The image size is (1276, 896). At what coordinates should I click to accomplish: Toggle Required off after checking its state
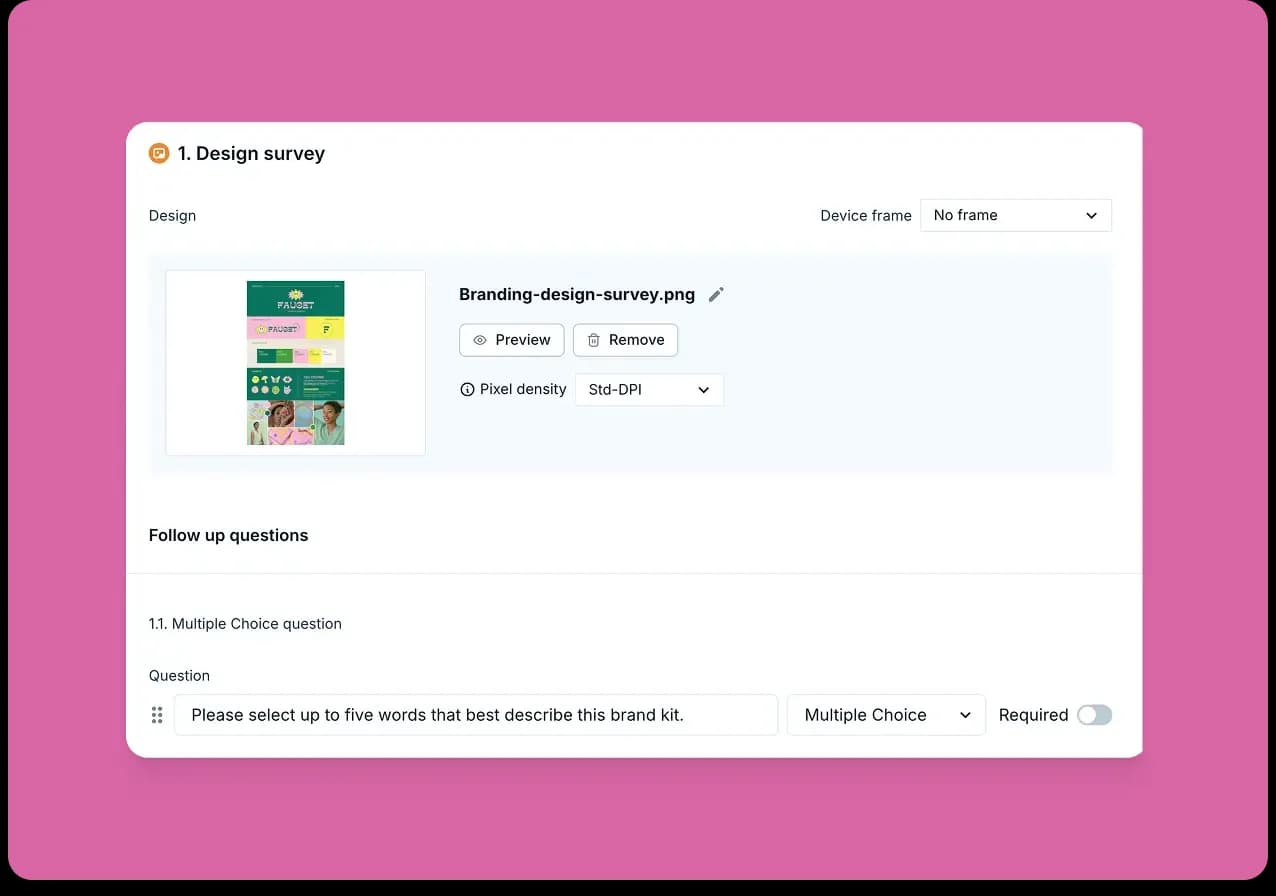coord(1094,715)
